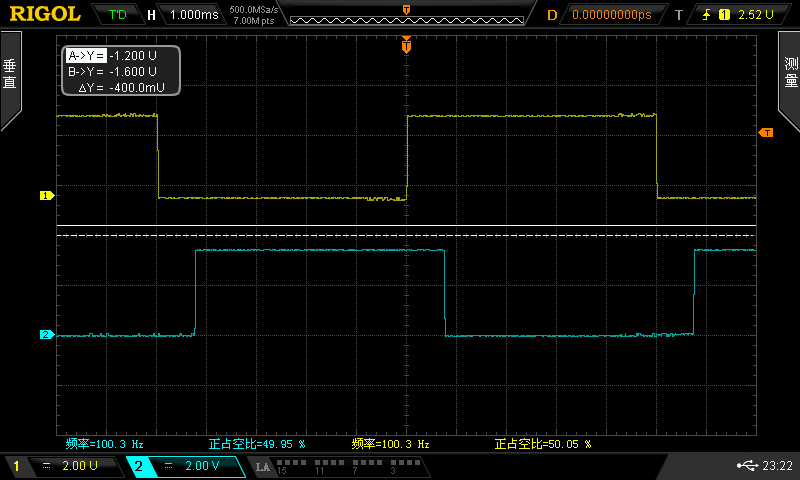Image resolution: width=800 pixels, height=480 pixels.
Task: Click the waveform memory position bar
Action: [405, 15]
